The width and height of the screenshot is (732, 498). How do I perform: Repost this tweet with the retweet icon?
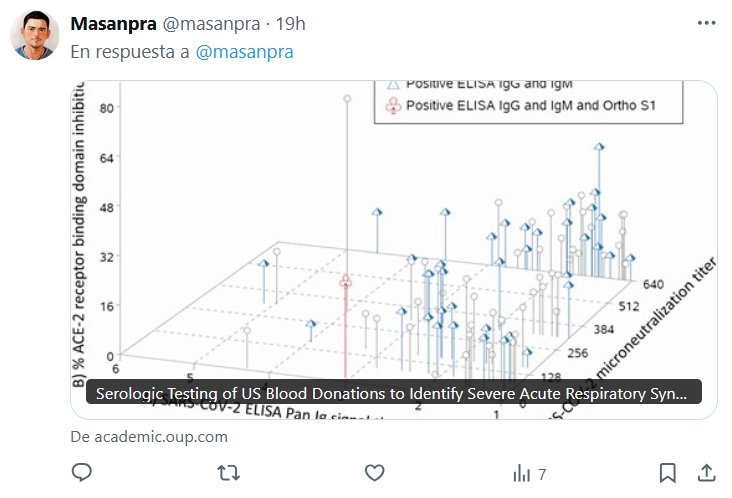point(229,472)
